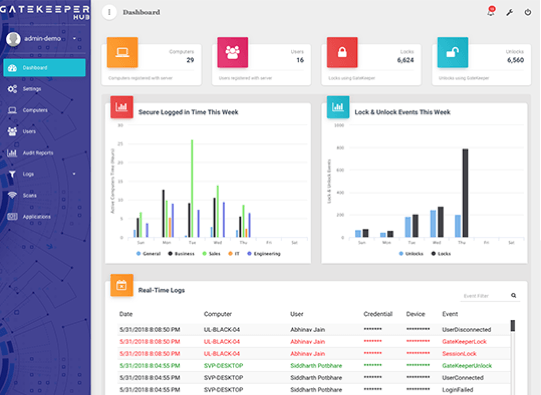541x395 pixels.
Task: Click the Event Filter input field
Action: pyautogui.click(x=485, y=296)
